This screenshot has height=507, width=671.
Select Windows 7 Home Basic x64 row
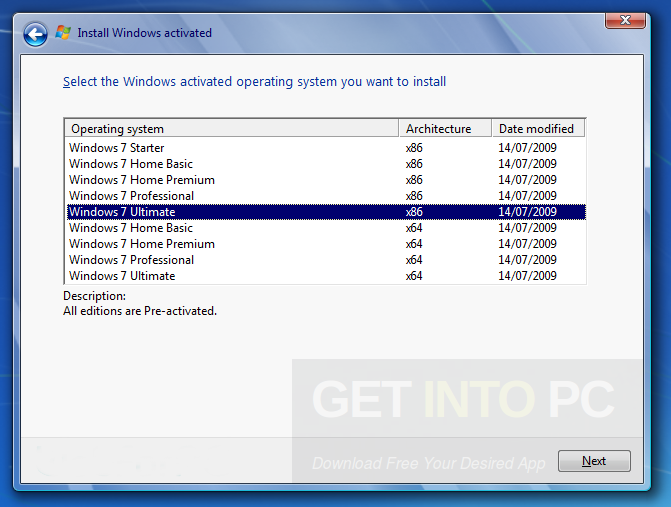tap(326, 228)
